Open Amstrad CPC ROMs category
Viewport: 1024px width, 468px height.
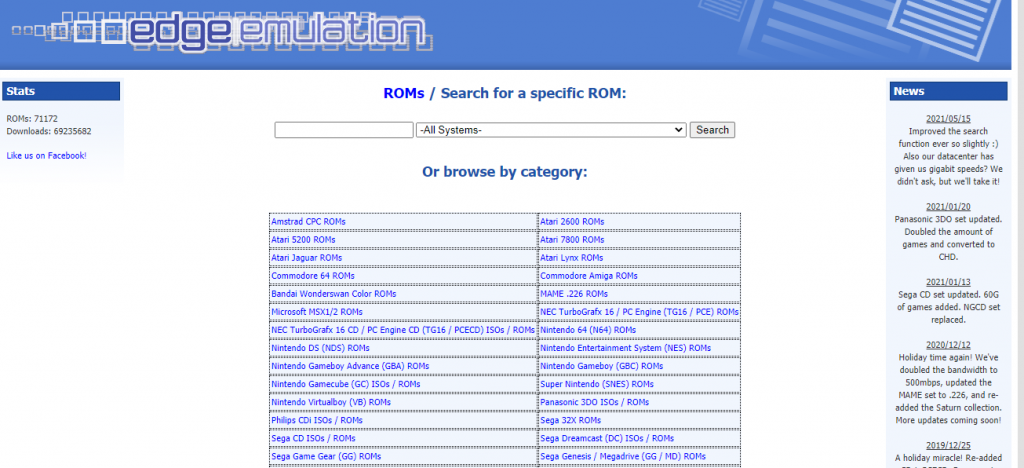coord(308,222)
